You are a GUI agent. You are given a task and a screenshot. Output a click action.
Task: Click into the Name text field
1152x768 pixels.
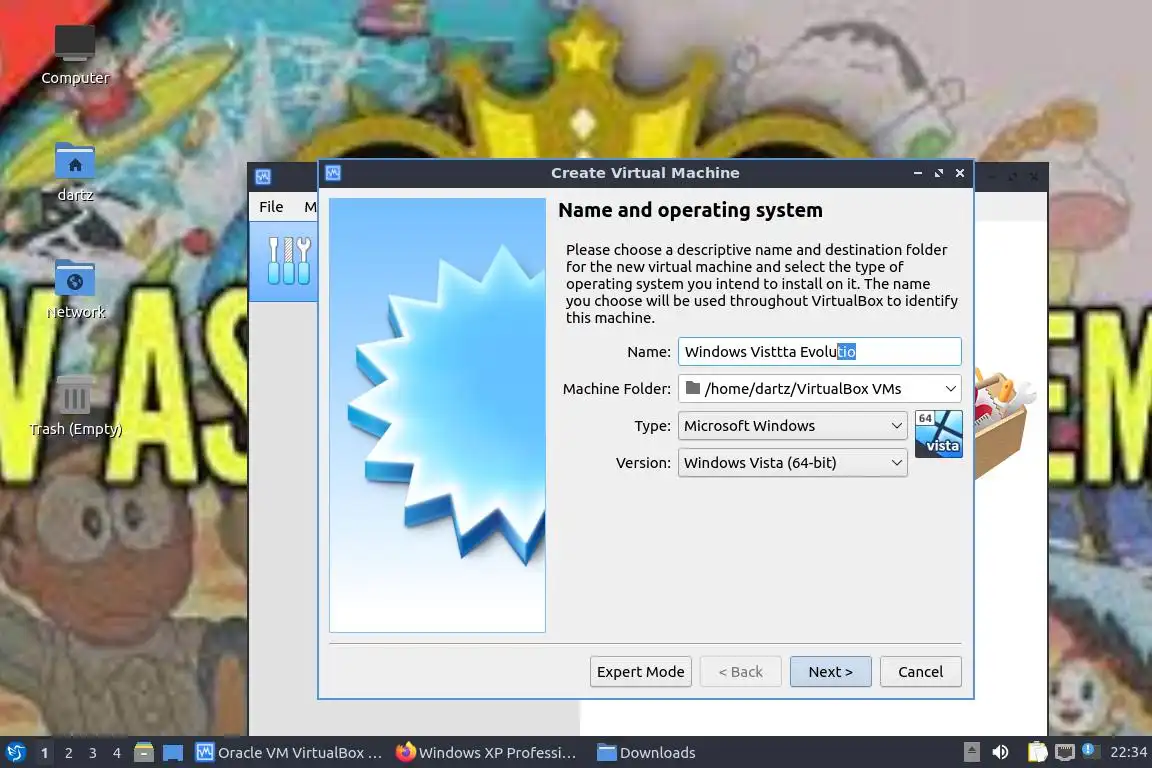(819, 351)
